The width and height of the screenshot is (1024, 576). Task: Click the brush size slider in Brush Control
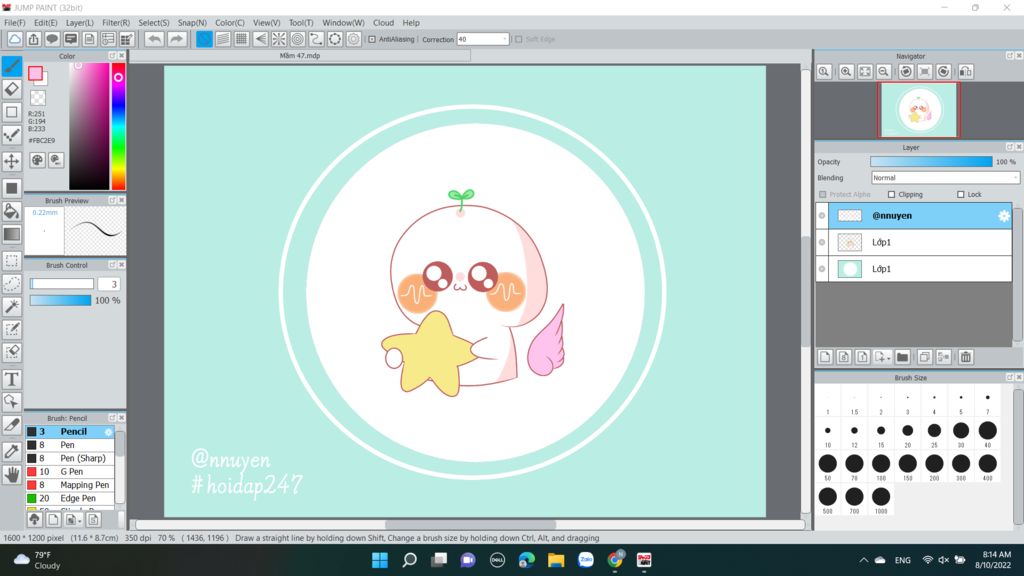61,284
